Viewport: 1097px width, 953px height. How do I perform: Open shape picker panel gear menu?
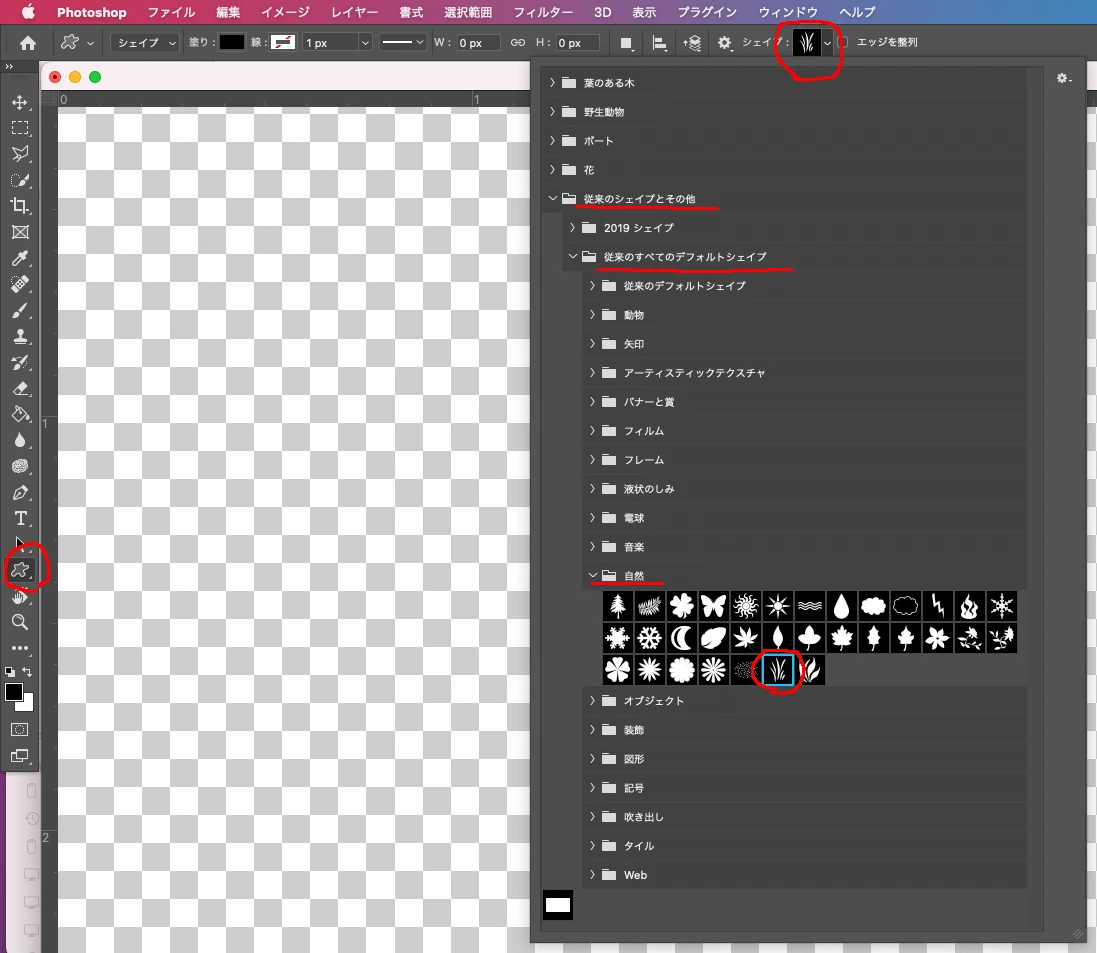click(x=1064, y=78)
